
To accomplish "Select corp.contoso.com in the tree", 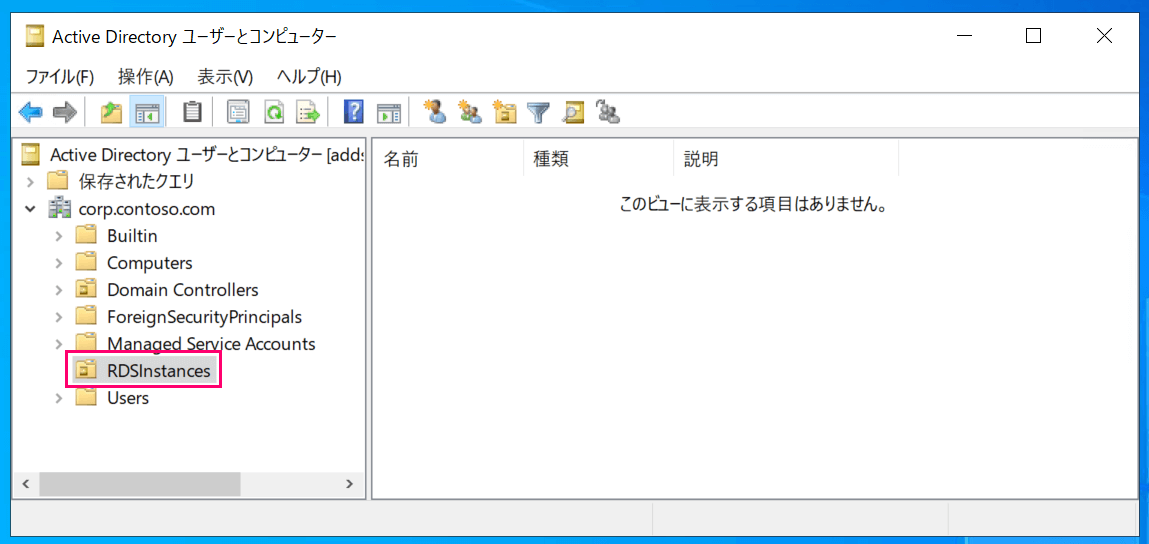I will coord(147,209).
